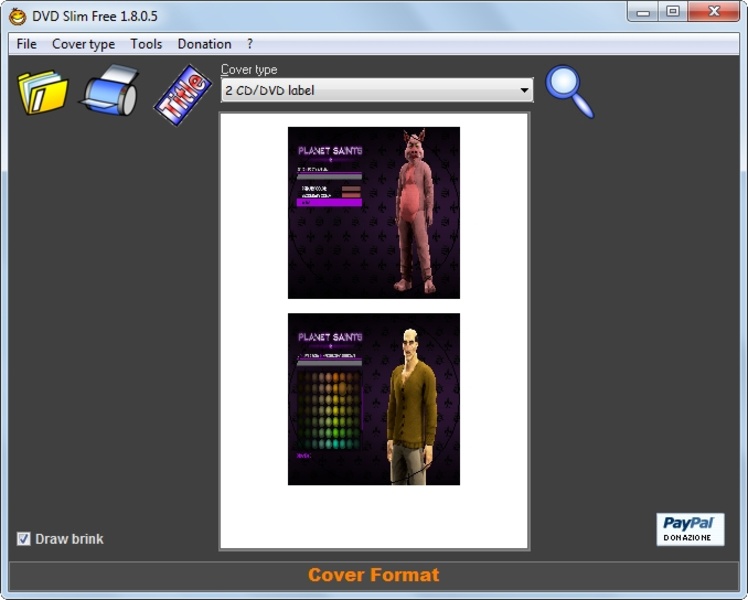
Task: Preview the cover with the magnifier icon
Action: 570,92
